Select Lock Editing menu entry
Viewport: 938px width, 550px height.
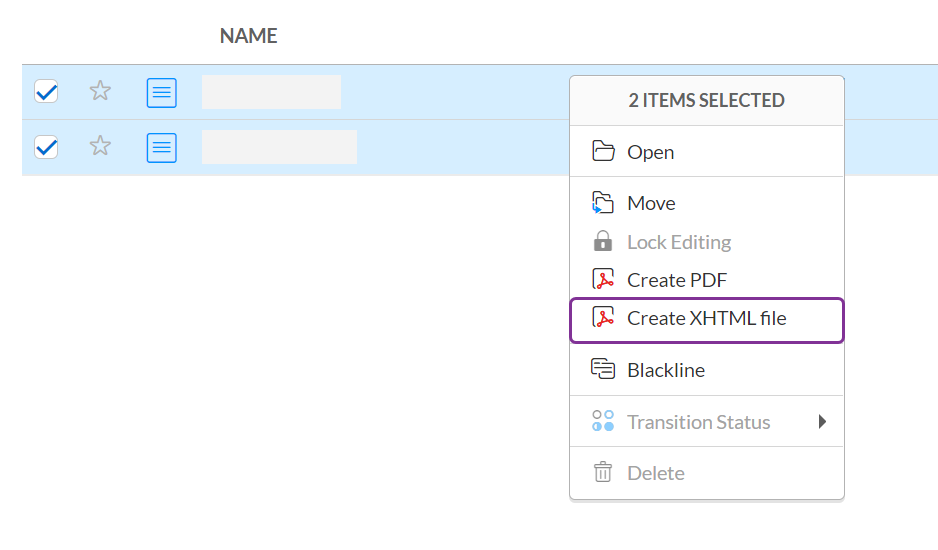pos(706,242)
